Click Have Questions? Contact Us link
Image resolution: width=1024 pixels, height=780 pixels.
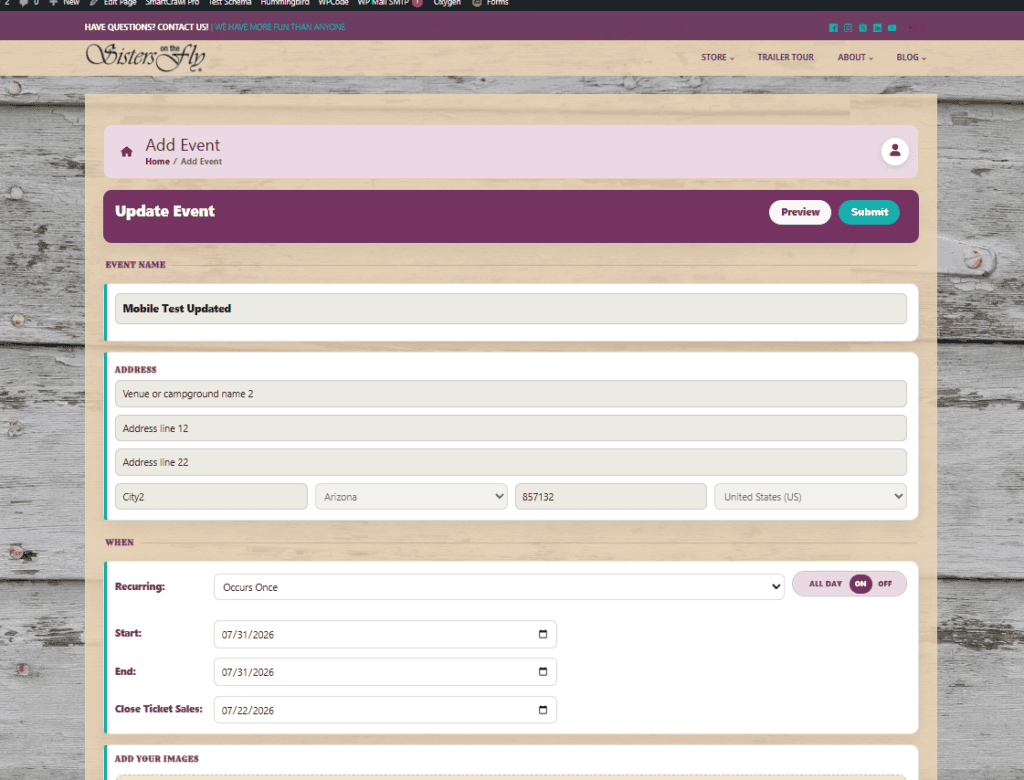pyautogui.click(x=146, y=27)
